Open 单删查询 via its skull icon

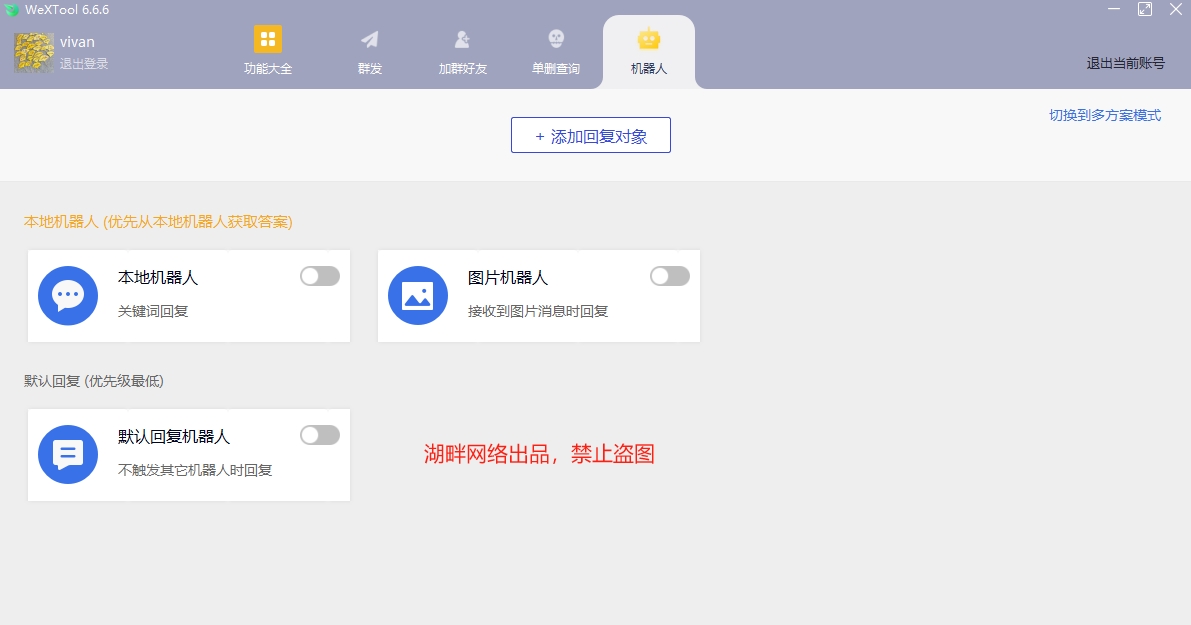point(555,38)
